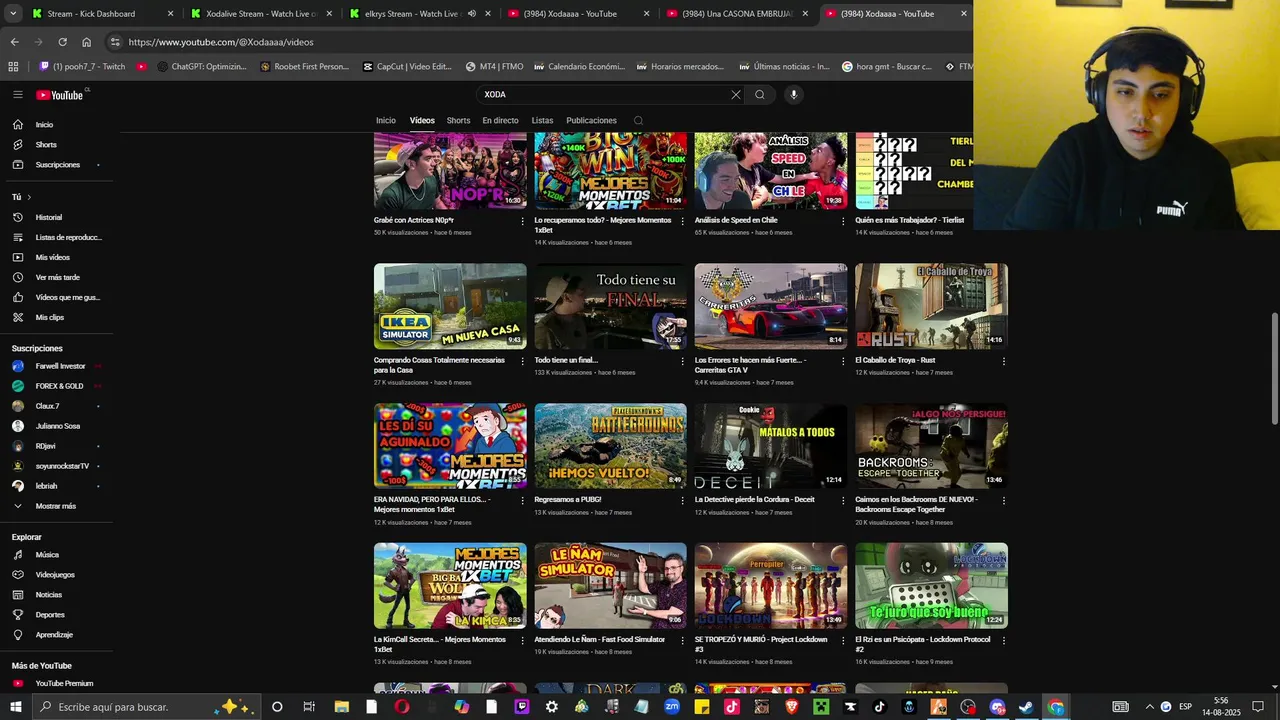Expand Mostrar más subscriptions
This screenshot has height=720, width=1280.
tap(56, 506)
